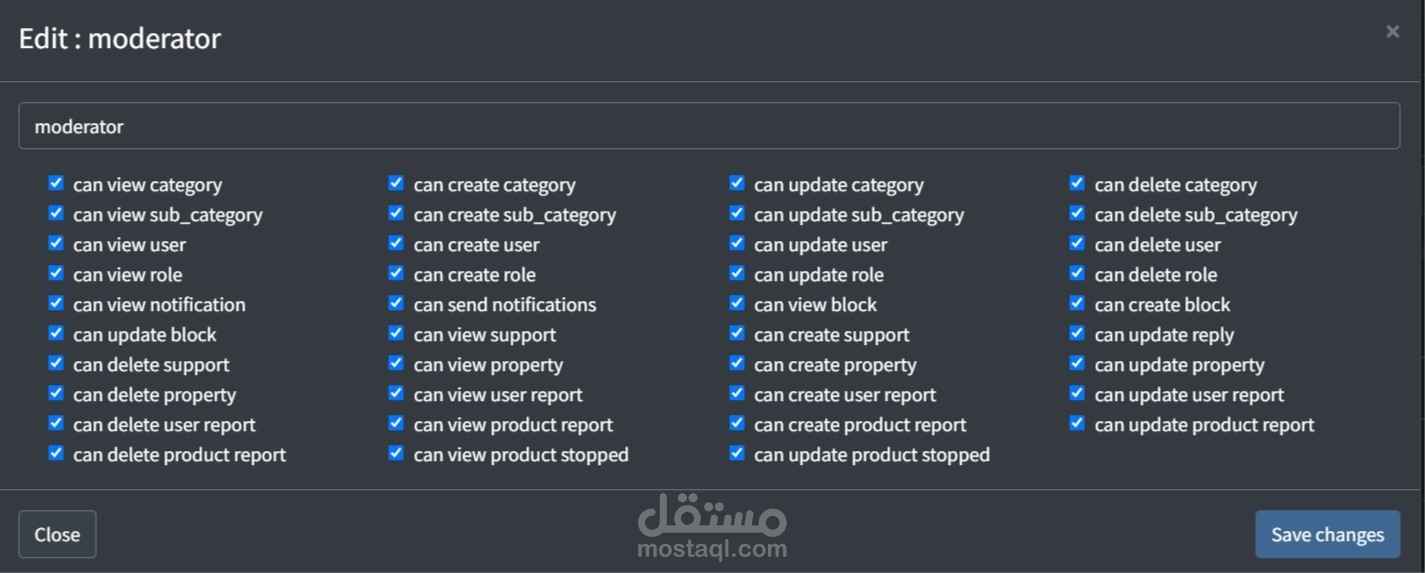Disable can view user report checkbox
Screen dimensions: 1425x573
coord(396,393)
